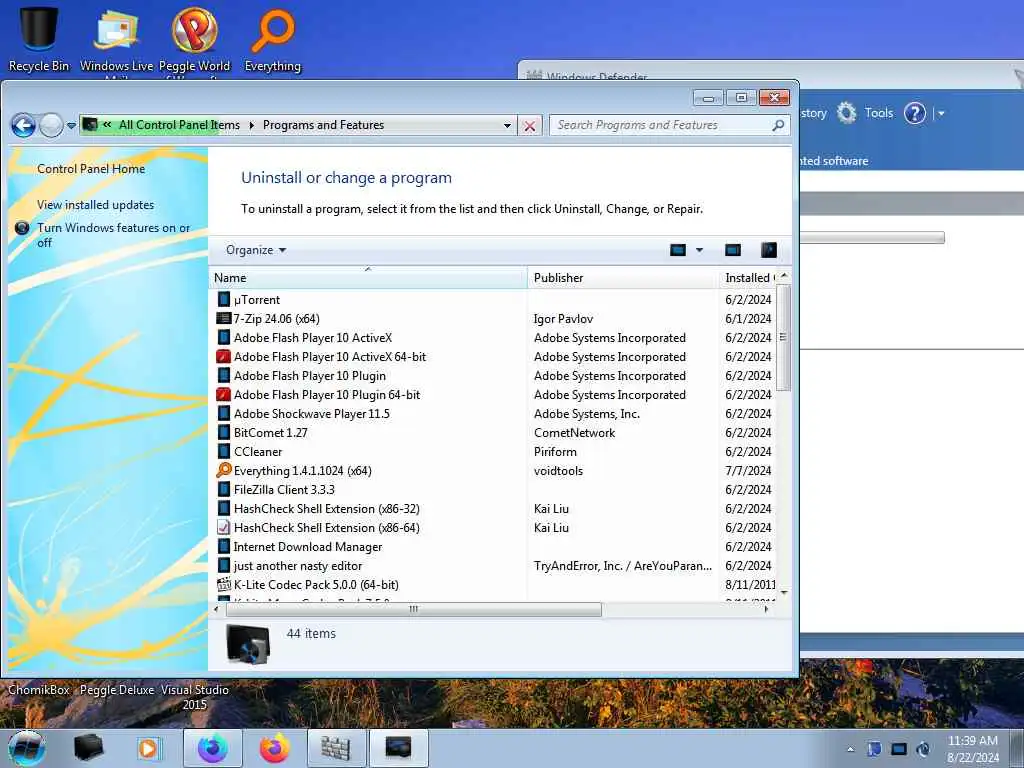1024x768 pixels.
Task: Click the taskbar clock showing 11:39 AM
Action: [972, 749]
